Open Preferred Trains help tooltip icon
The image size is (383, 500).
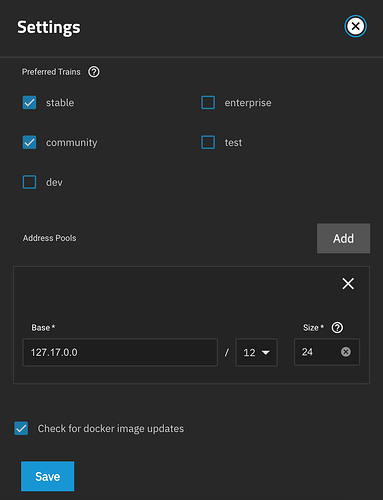pos(94,72)
